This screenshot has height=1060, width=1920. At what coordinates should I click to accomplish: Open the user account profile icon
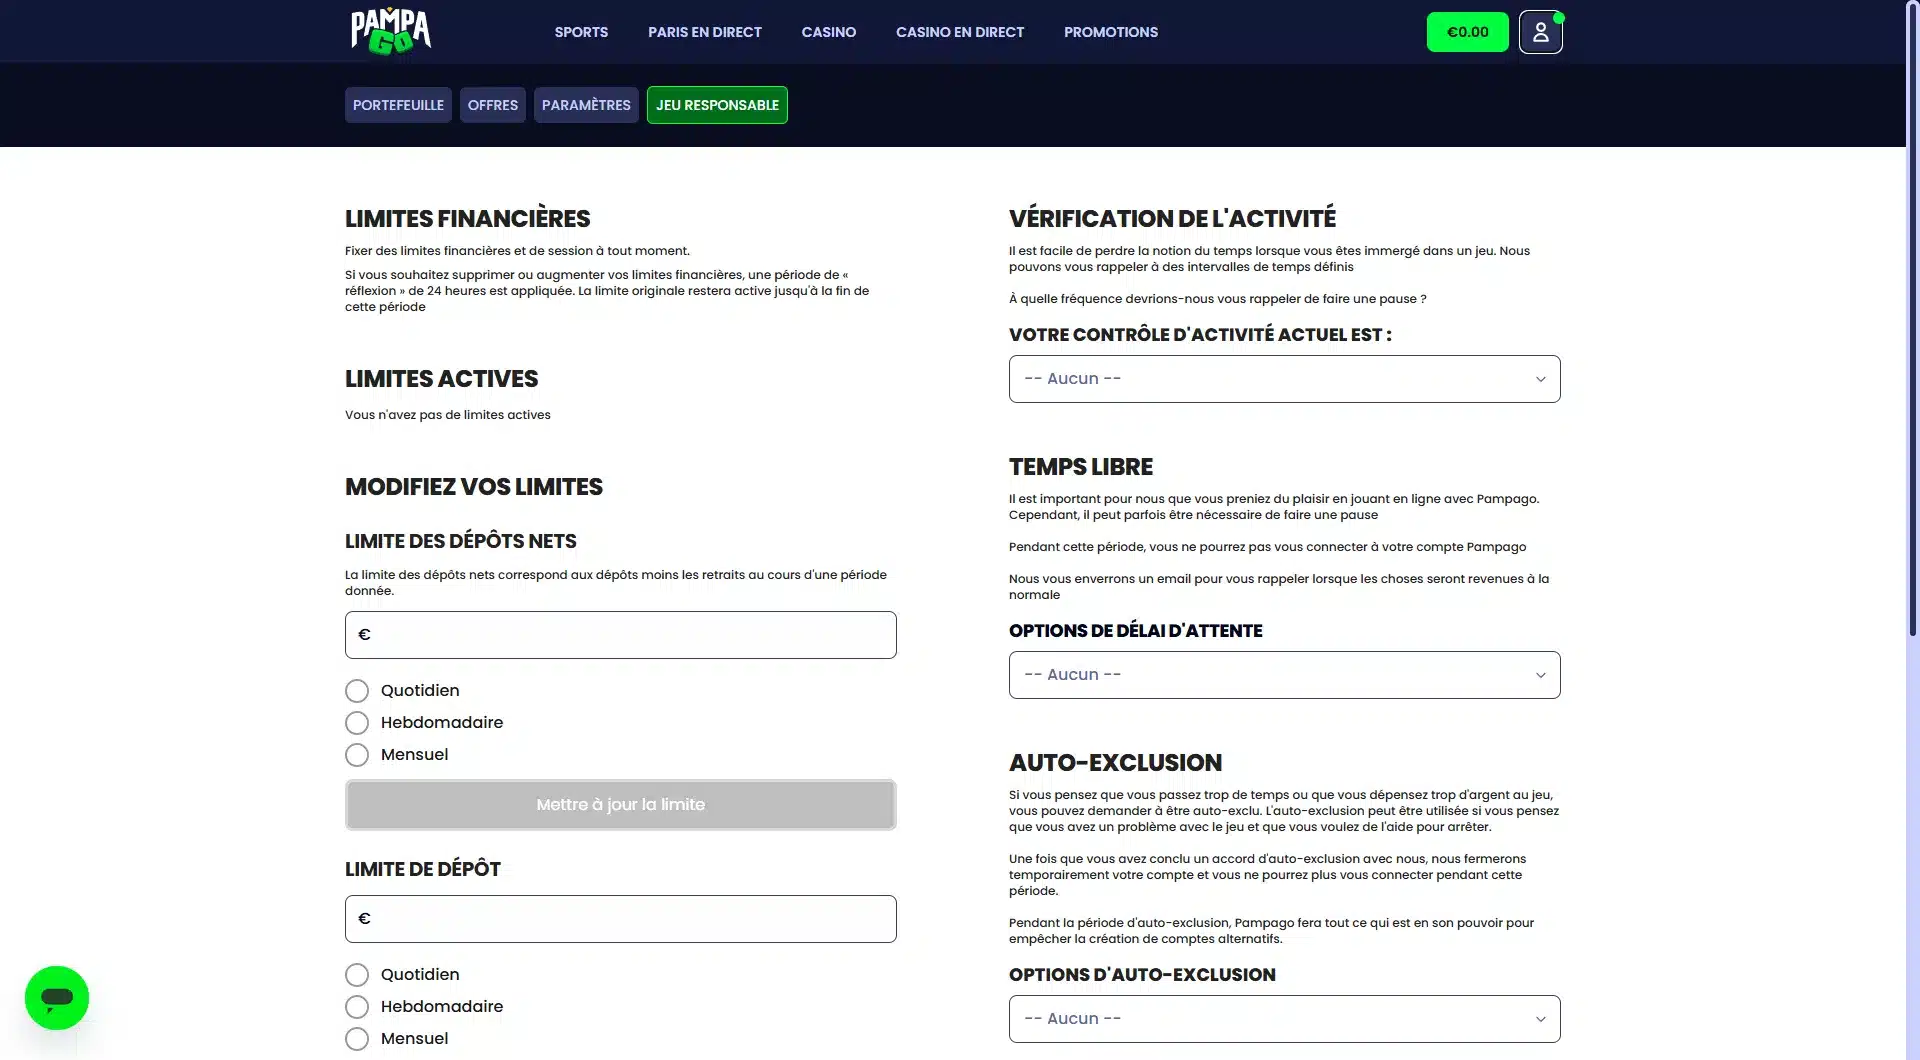coord(1540,32)
